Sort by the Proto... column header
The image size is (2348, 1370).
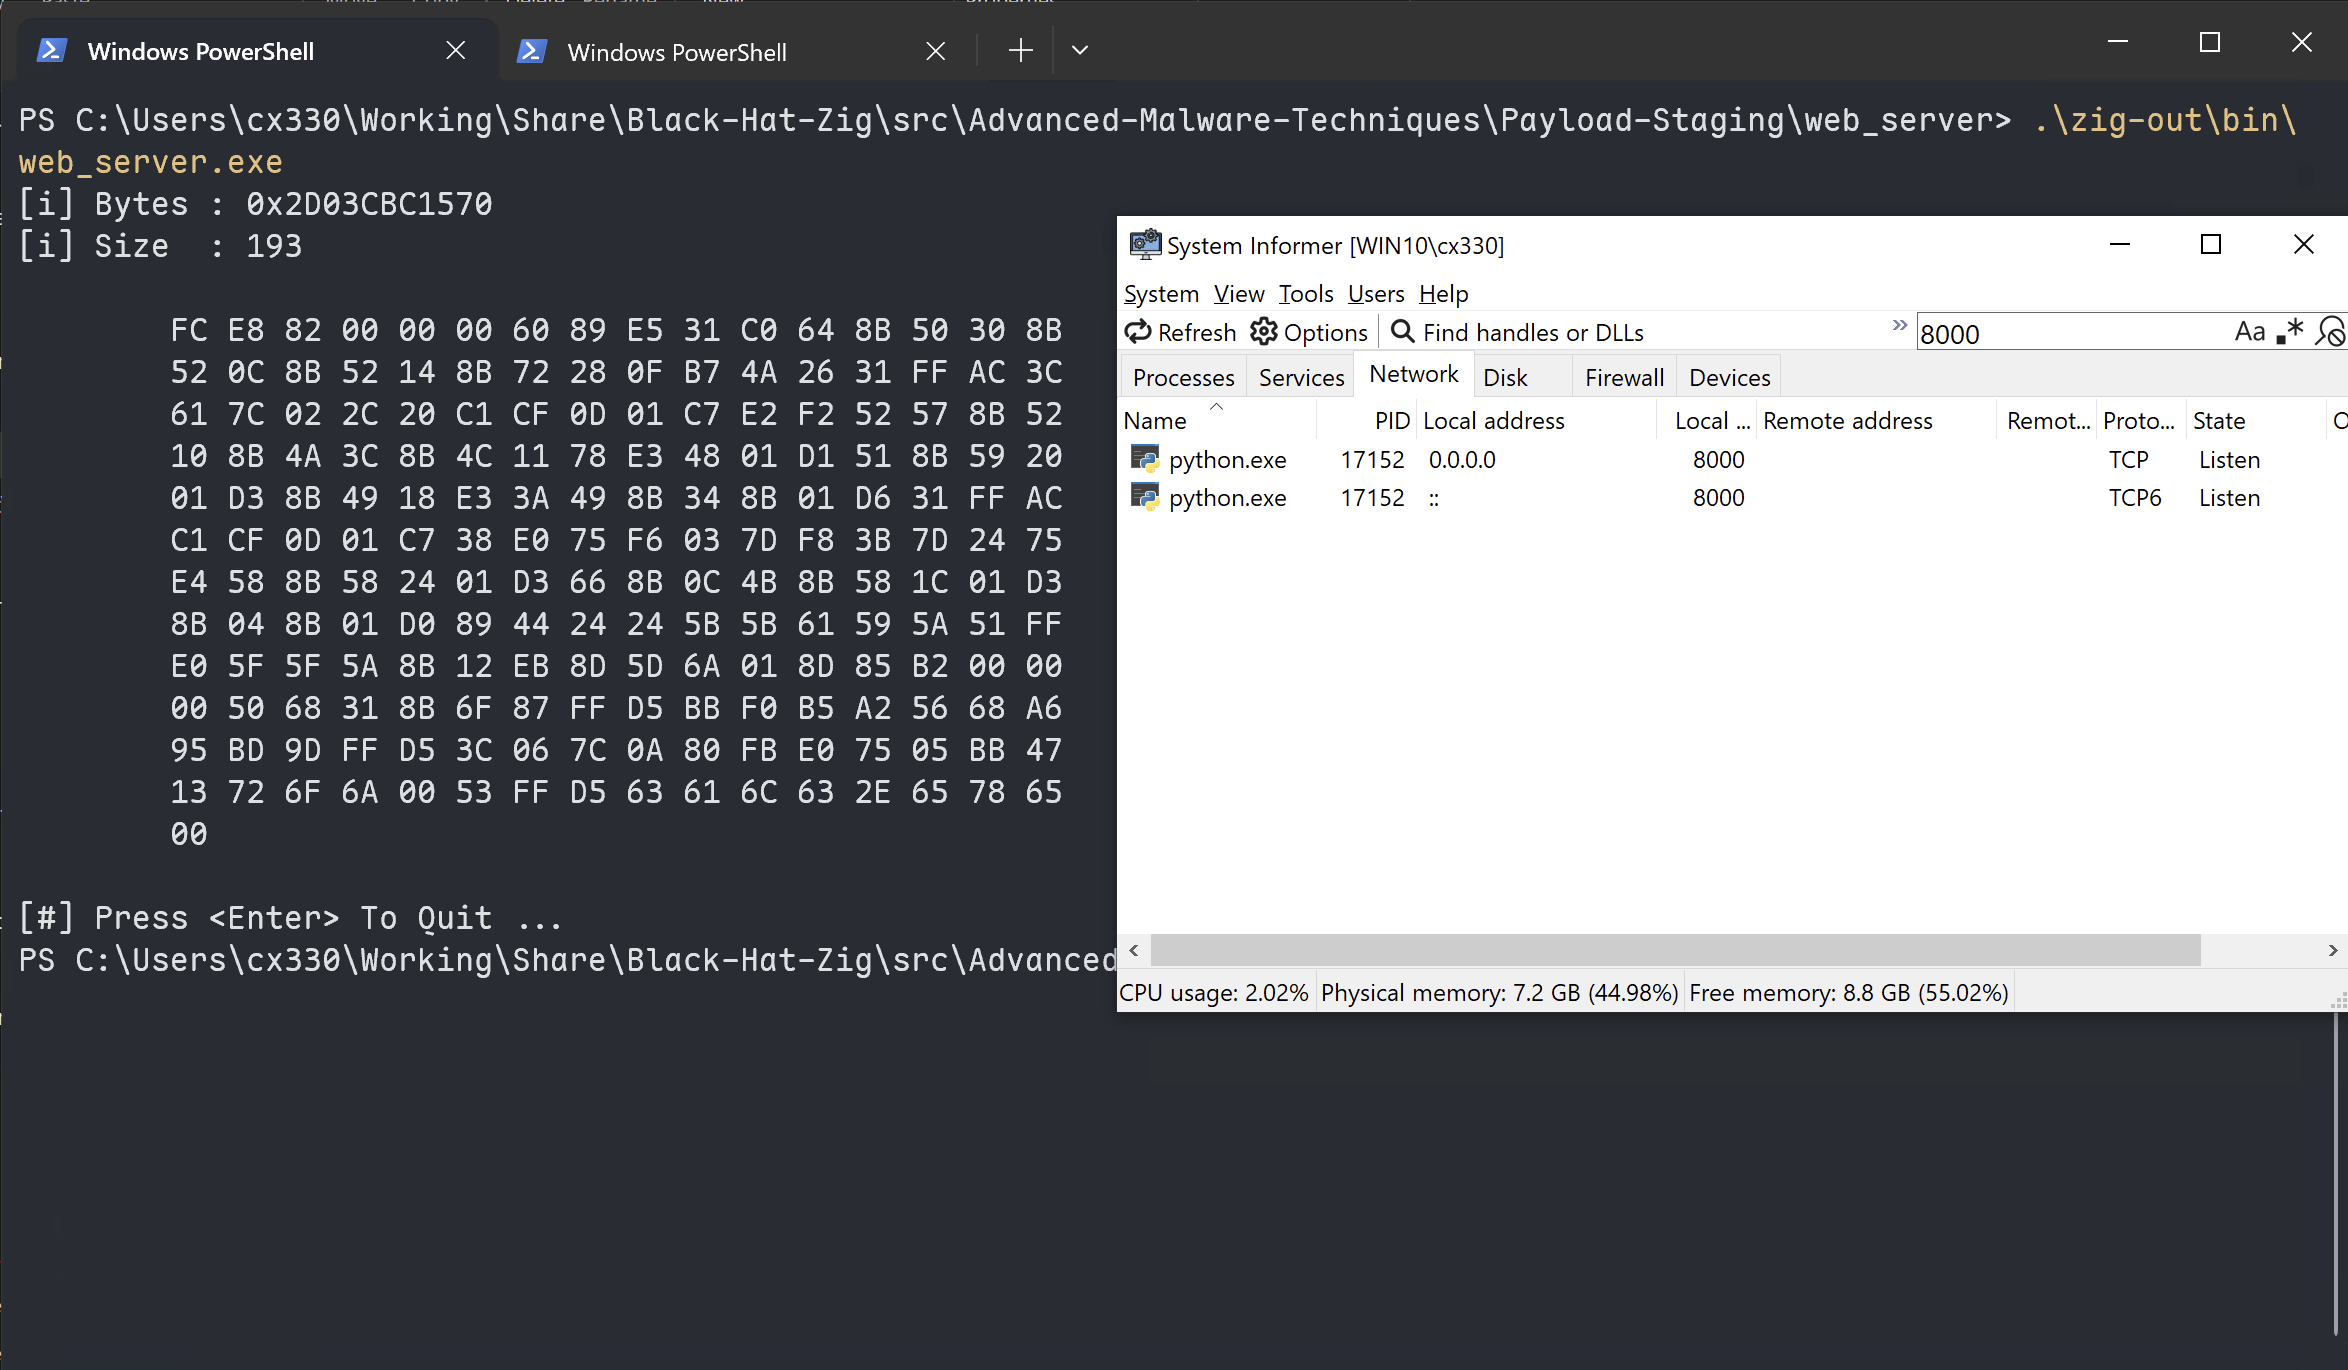point(2141,421)
